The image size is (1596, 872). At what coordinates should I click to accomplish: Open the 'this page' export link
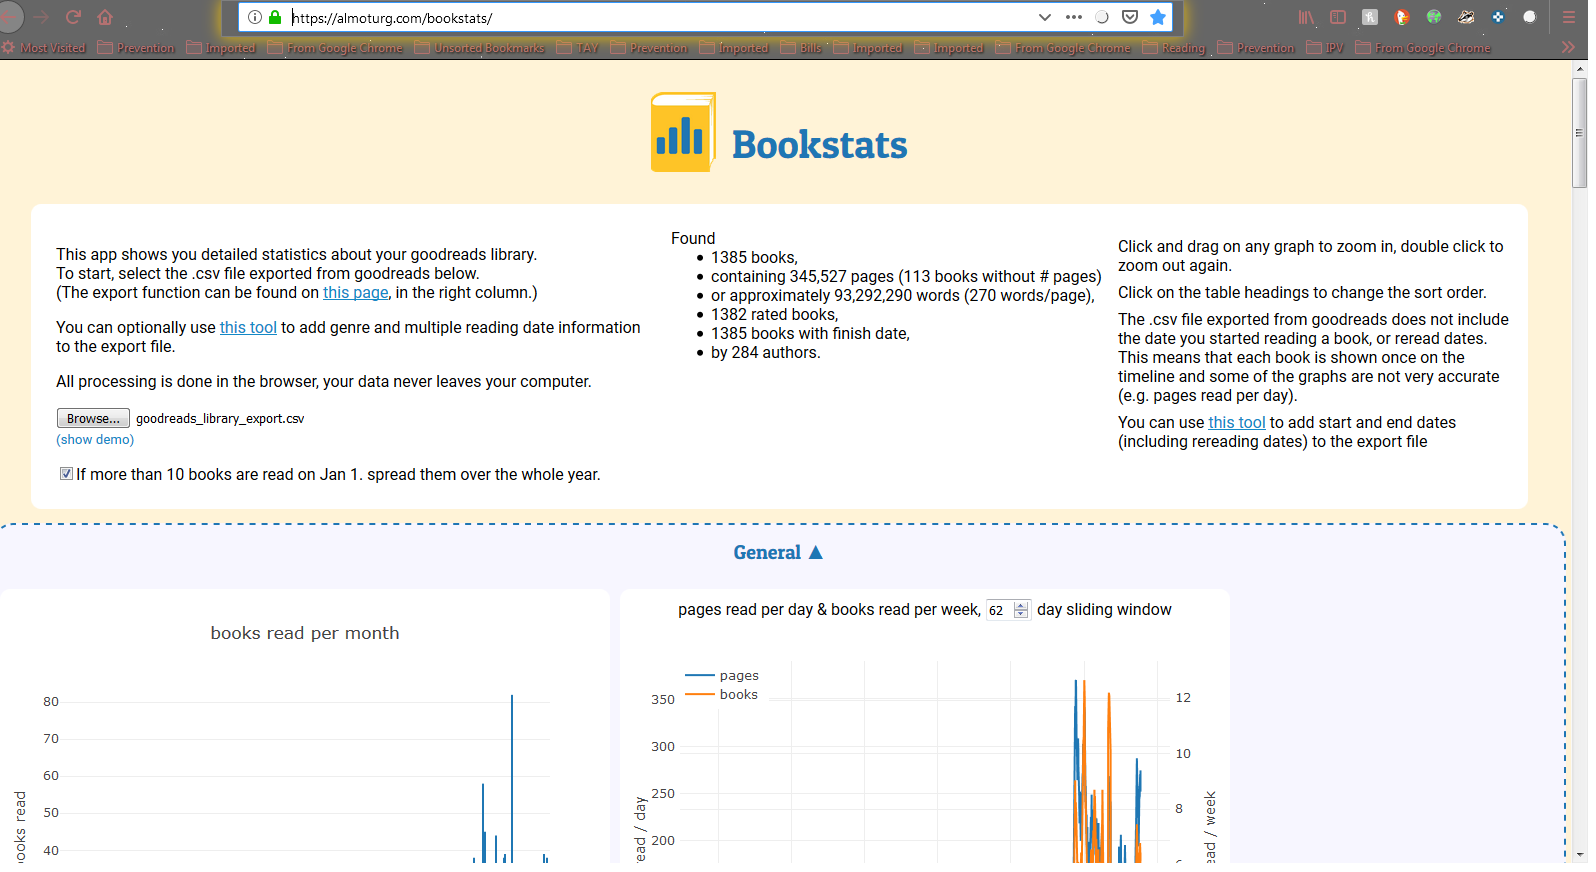356,293
